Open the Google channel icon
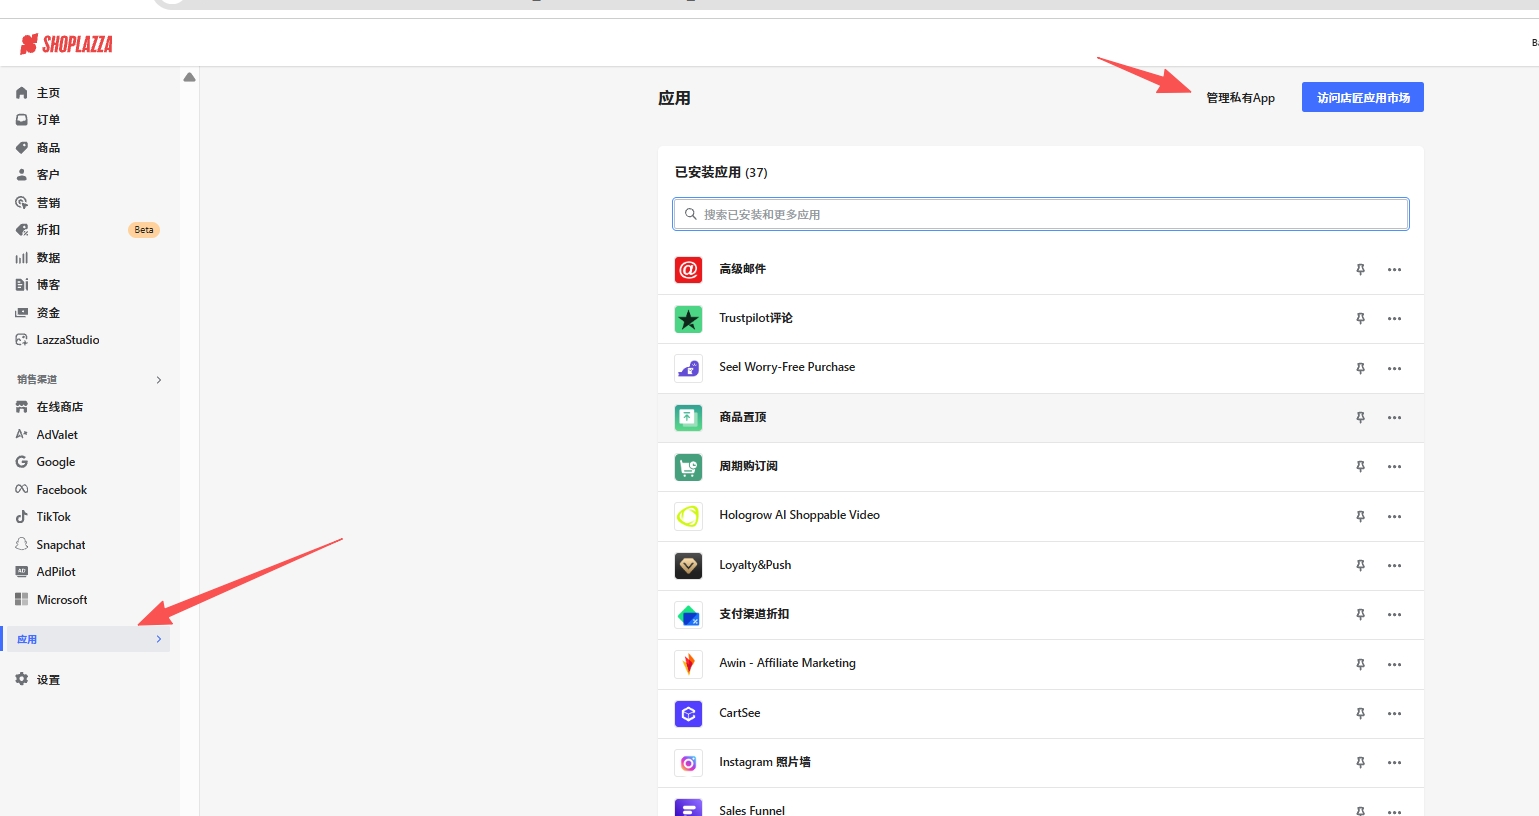 pyautogui.click(x=22, y=462)
